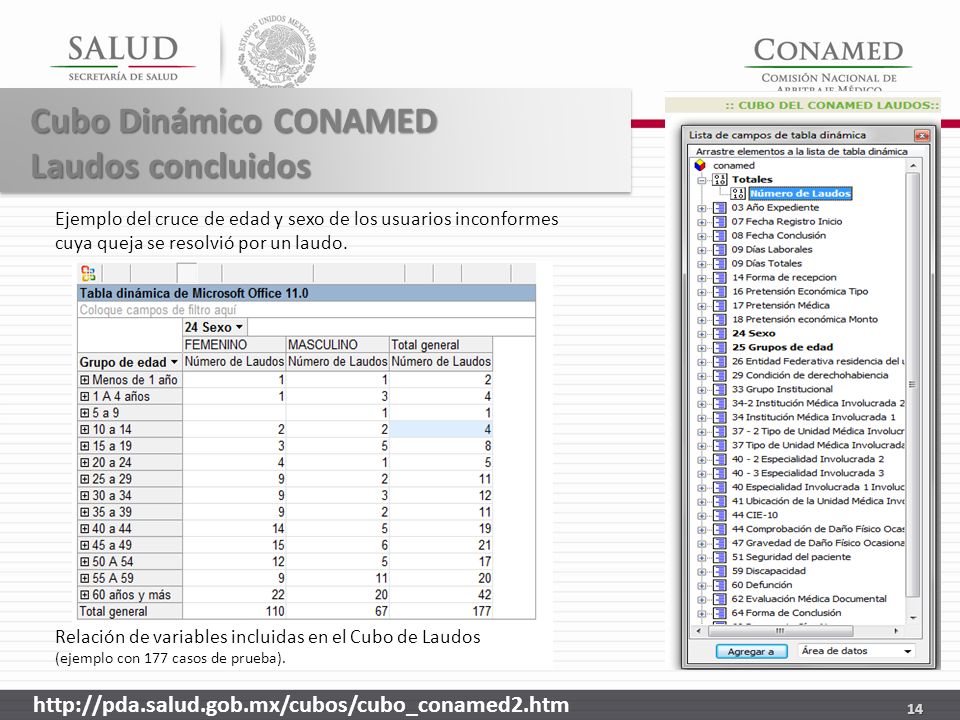The image size is (960, 720).
Task: Click the Agregar a button
Action: pyautogui.click(x=751, y=651)
